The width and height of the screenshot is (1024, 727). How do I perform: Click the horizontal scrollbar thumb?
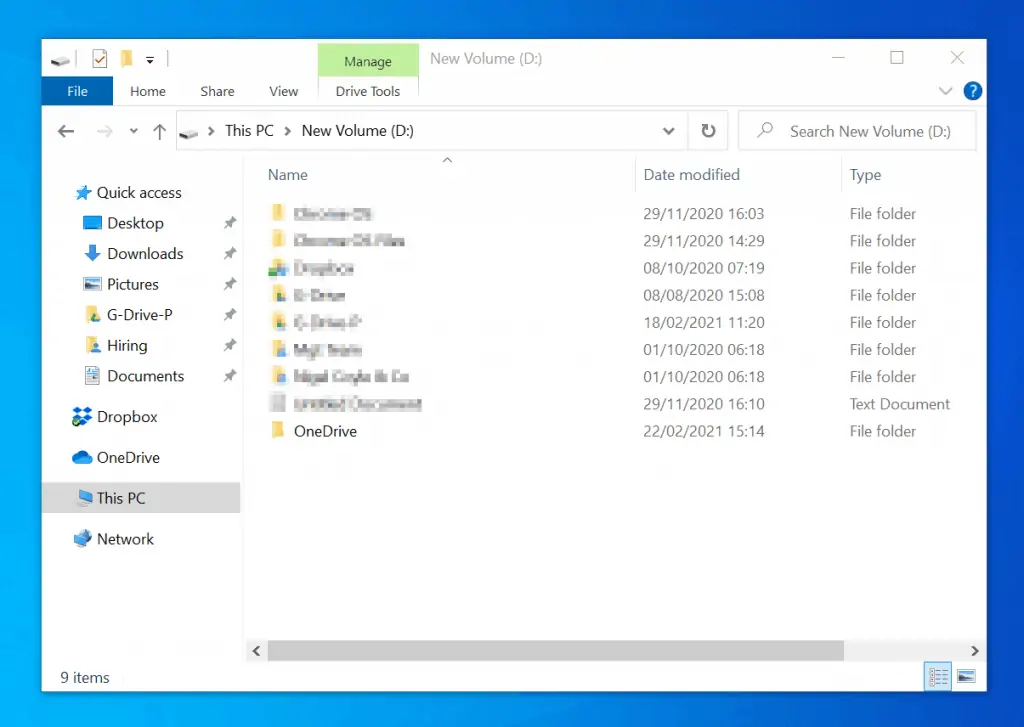click(x=556, y=651)
